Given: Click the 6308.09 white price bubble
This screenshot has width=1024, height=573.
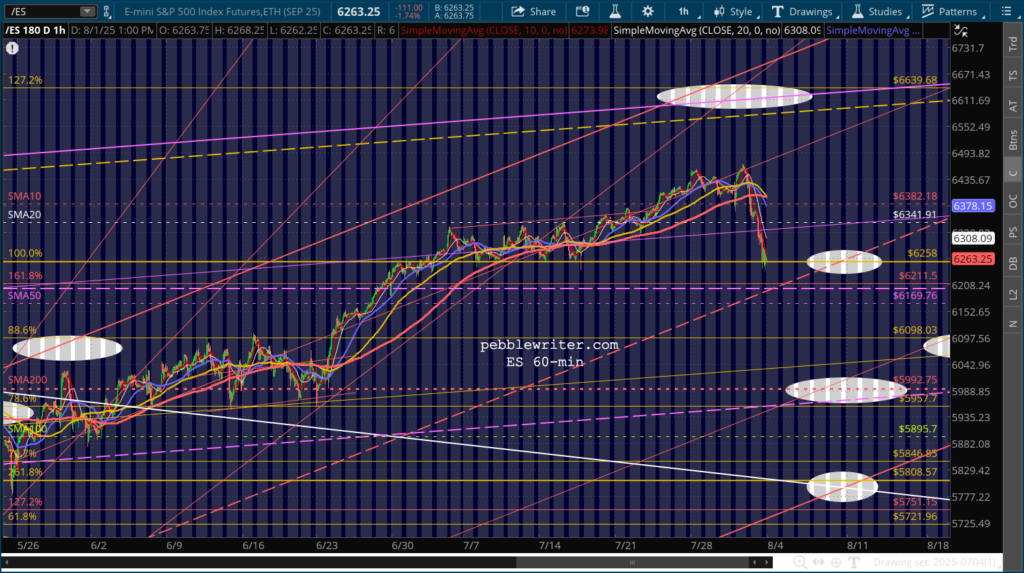Looking at the screenshot, I should [x=973, y=238].
